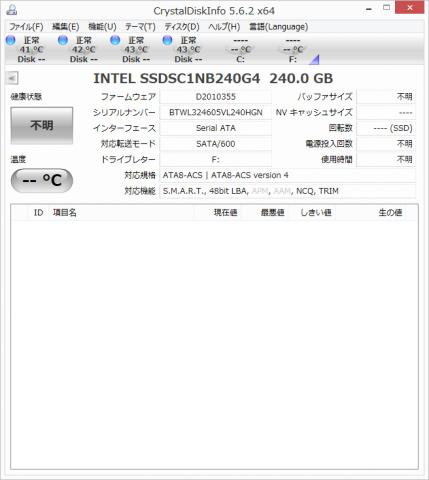Click the -- °C temperature button

(x=42, y=180)
